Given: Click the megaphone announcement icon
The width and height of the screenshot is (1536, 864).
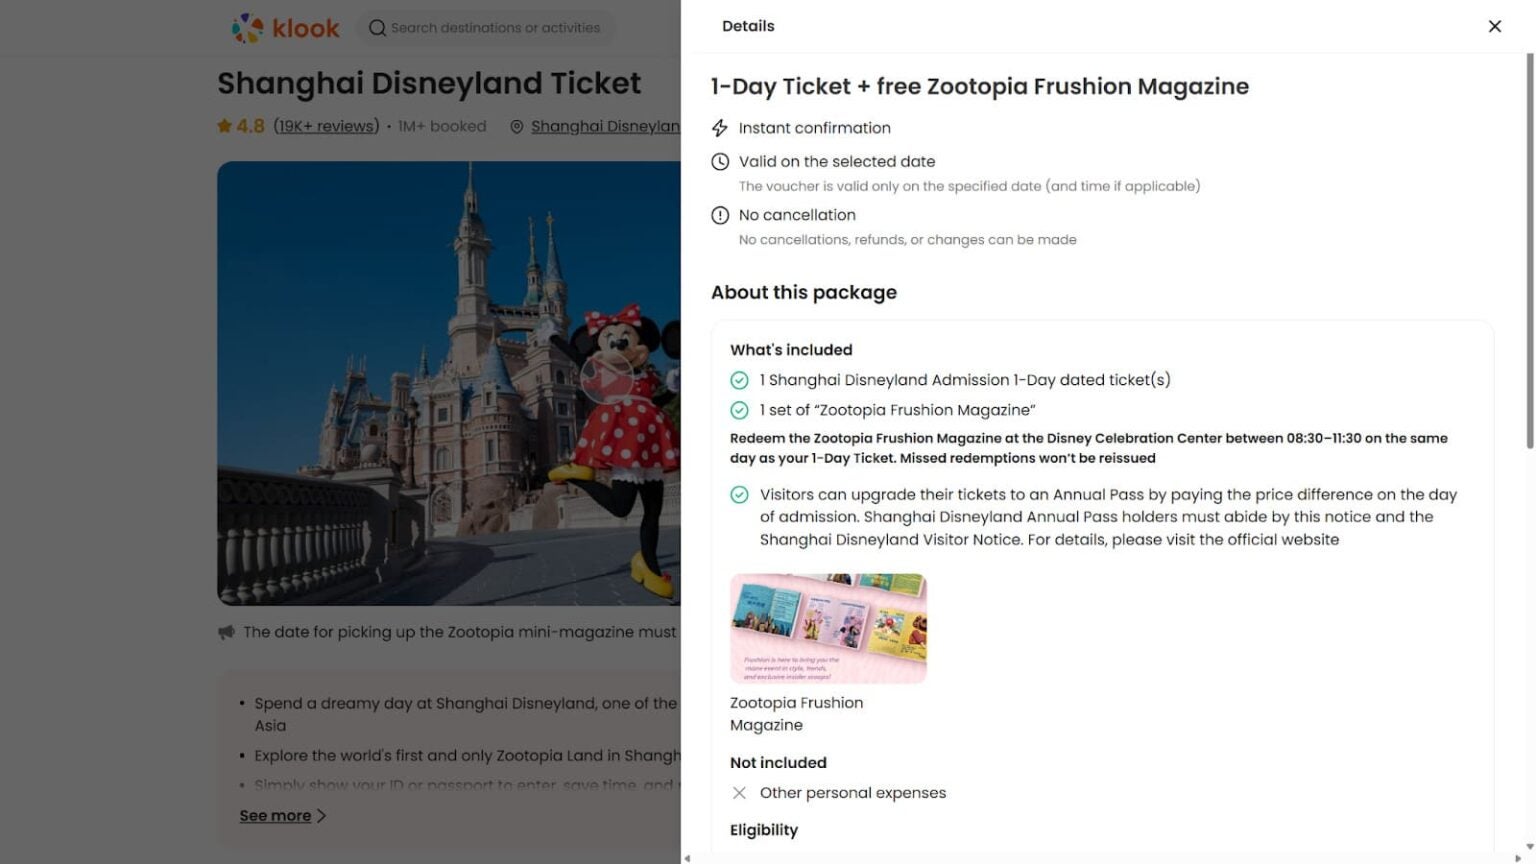Looking at the screenshot, I should tap(227, 632).
